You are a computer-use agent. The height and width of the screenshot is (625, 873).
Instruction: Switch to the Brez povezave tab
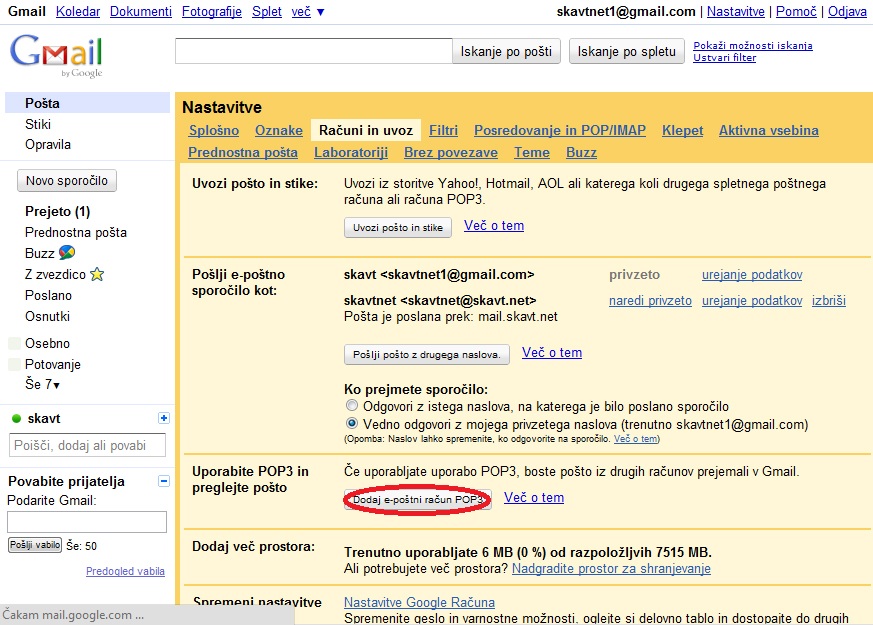point(451,152)
